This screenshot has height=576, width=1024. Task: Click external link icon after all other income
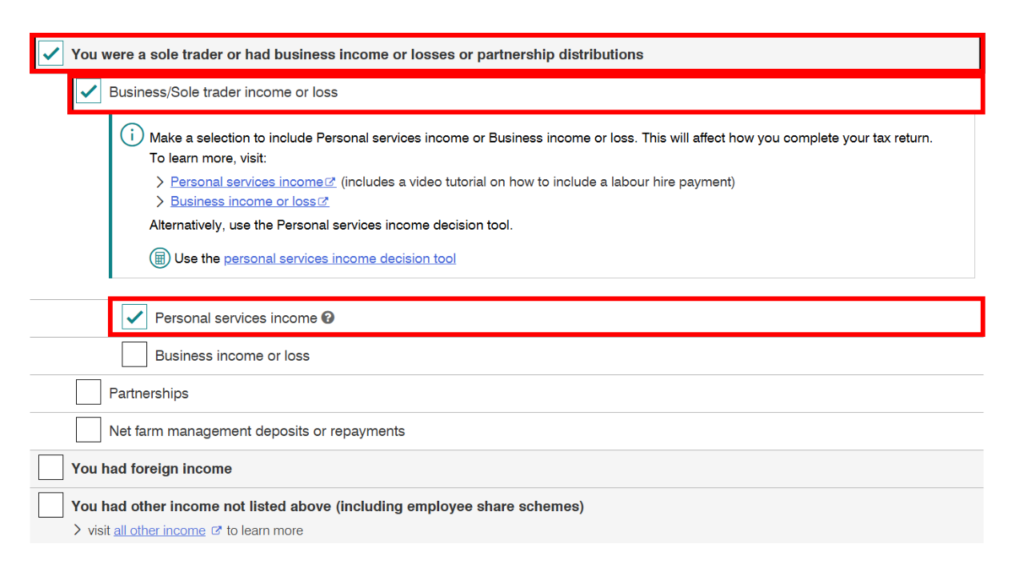point(216,530)
